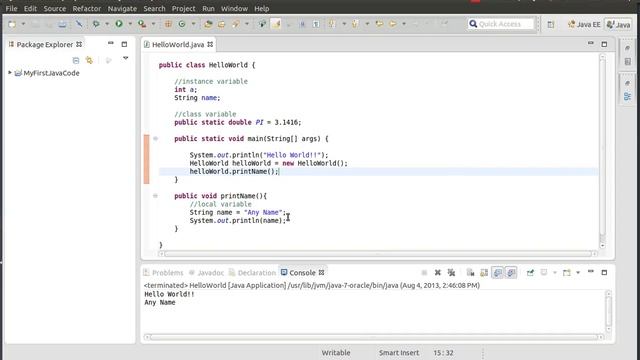Image resolution: width=640 pixels, height=360 pixels.
Task: Open Next Annotation dropdown arrow
Action: 344,24
